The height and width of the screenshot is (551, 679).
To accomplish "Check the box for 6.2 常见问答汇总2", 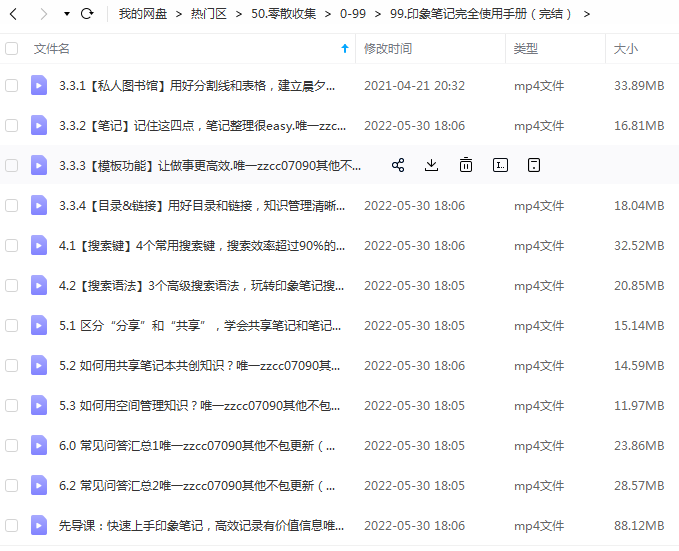I will pyautogui.click(x=12, y=485).
